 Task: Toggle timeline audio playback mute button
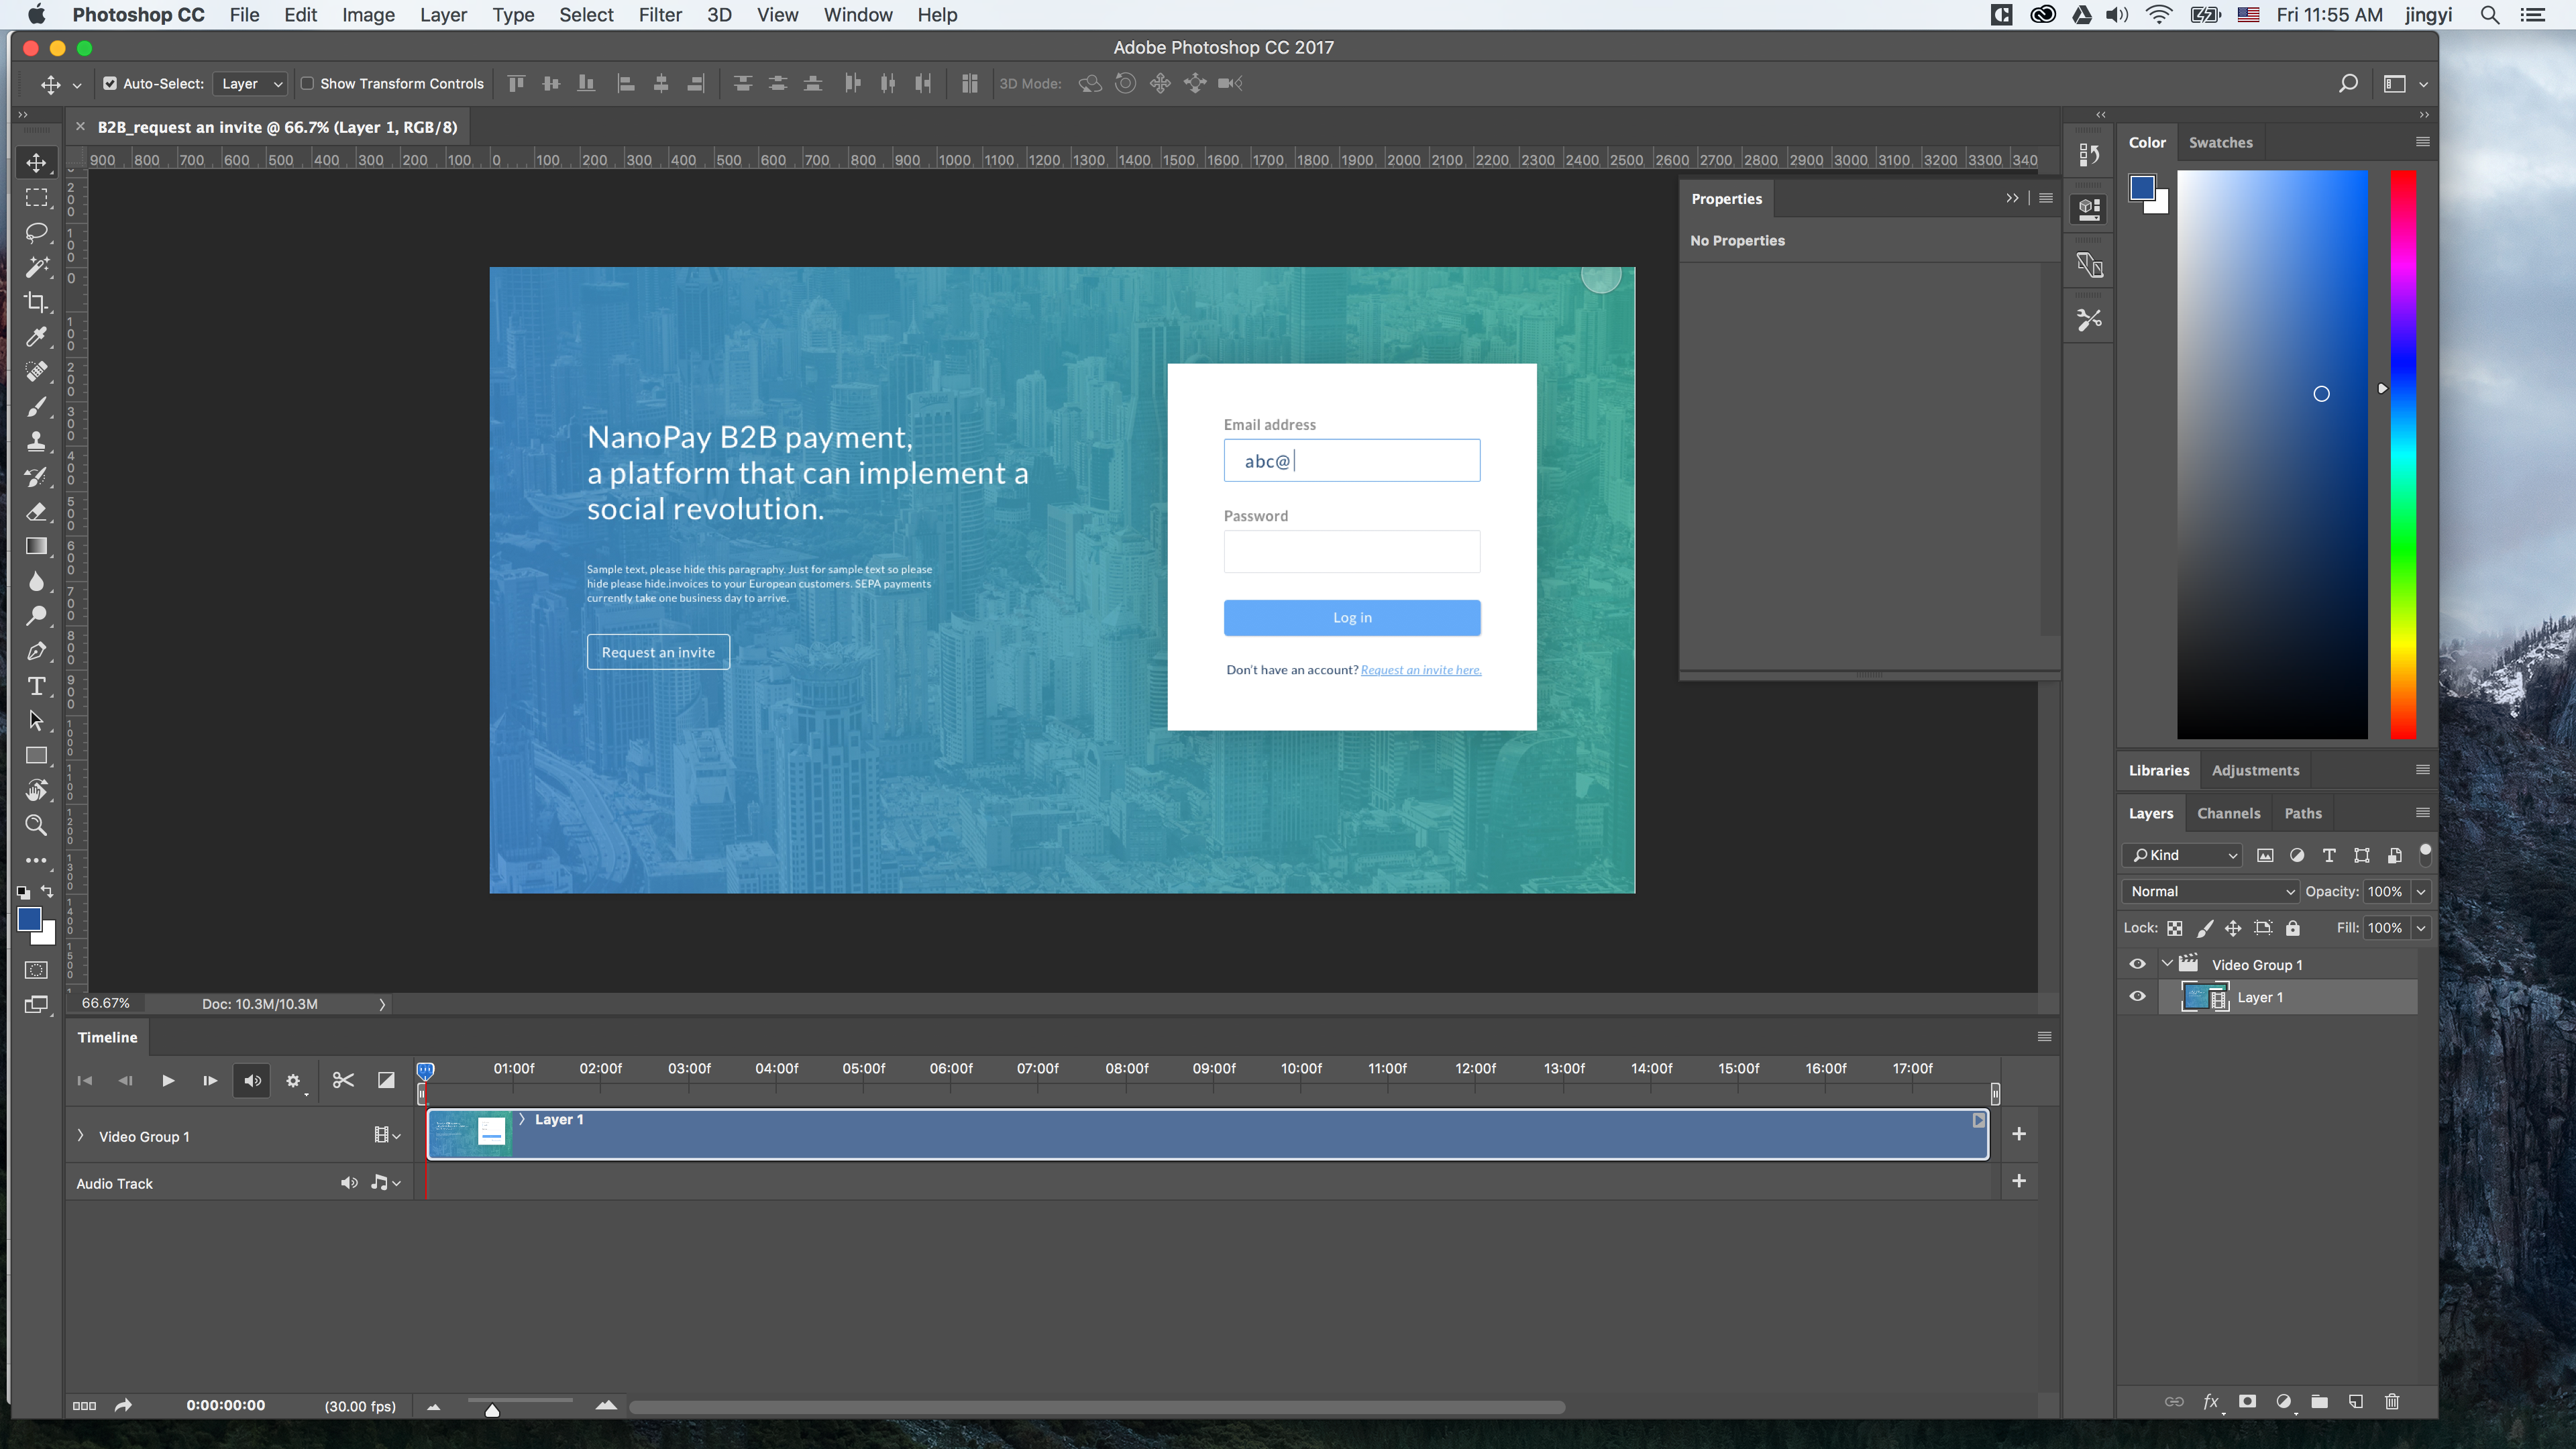click(252, 1080)
